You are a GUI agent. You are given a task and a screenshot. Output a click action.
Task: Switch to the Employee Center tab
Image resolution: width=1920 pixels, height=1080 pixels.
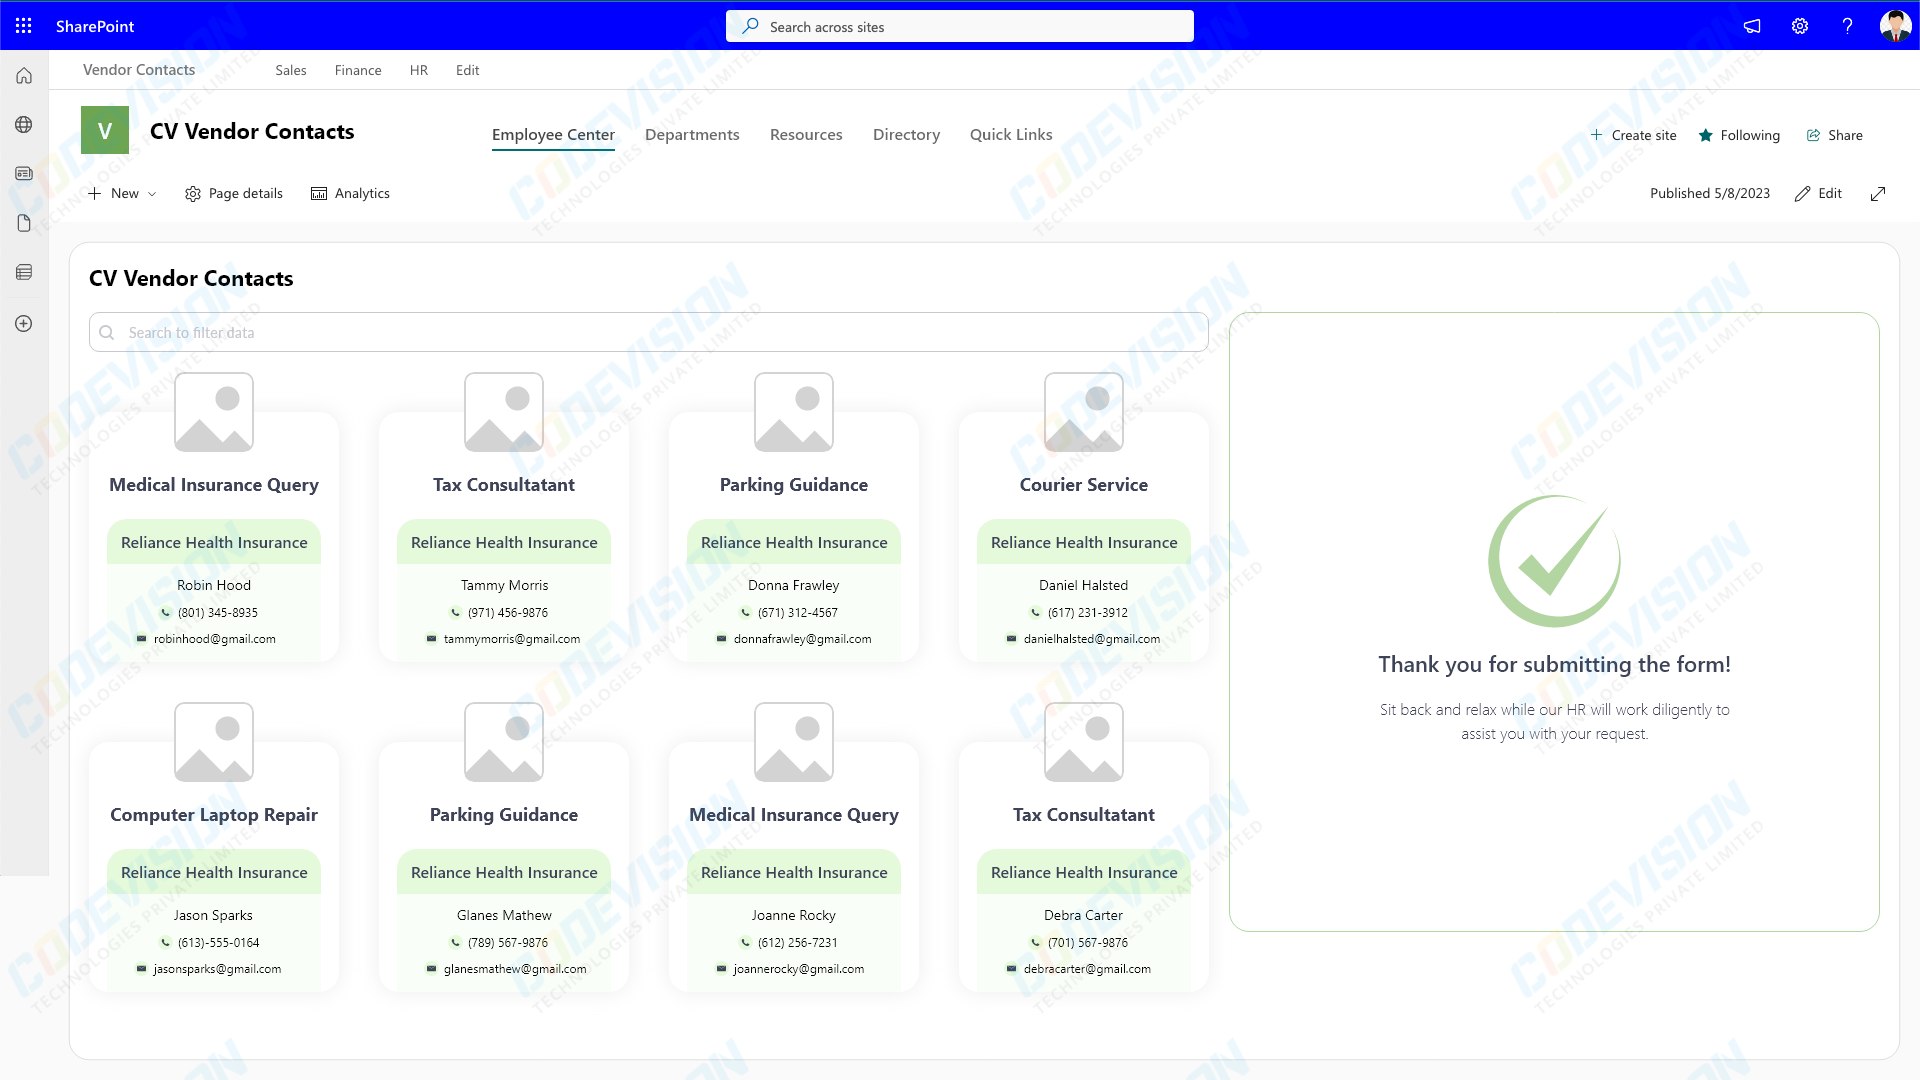click(x=553, y=135)
